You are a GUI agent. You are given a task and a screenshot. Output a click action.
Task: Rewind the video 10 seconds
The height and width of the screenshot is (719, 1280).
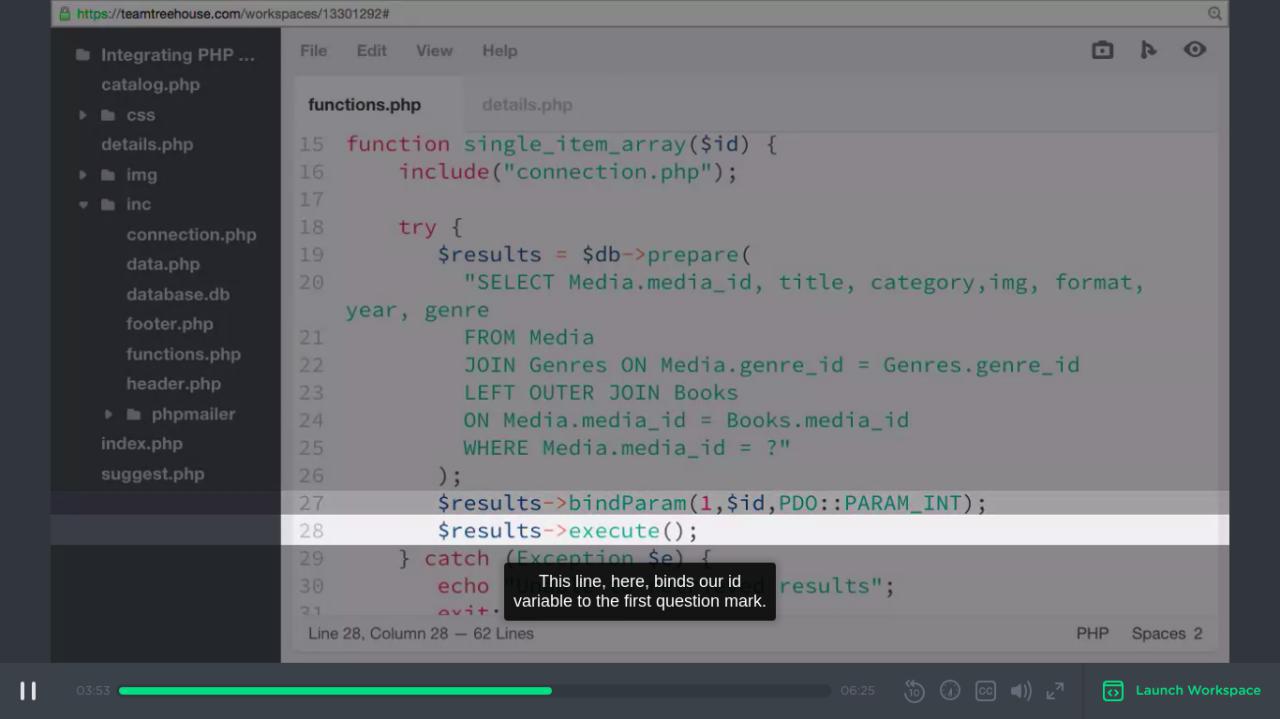[914, 691]
